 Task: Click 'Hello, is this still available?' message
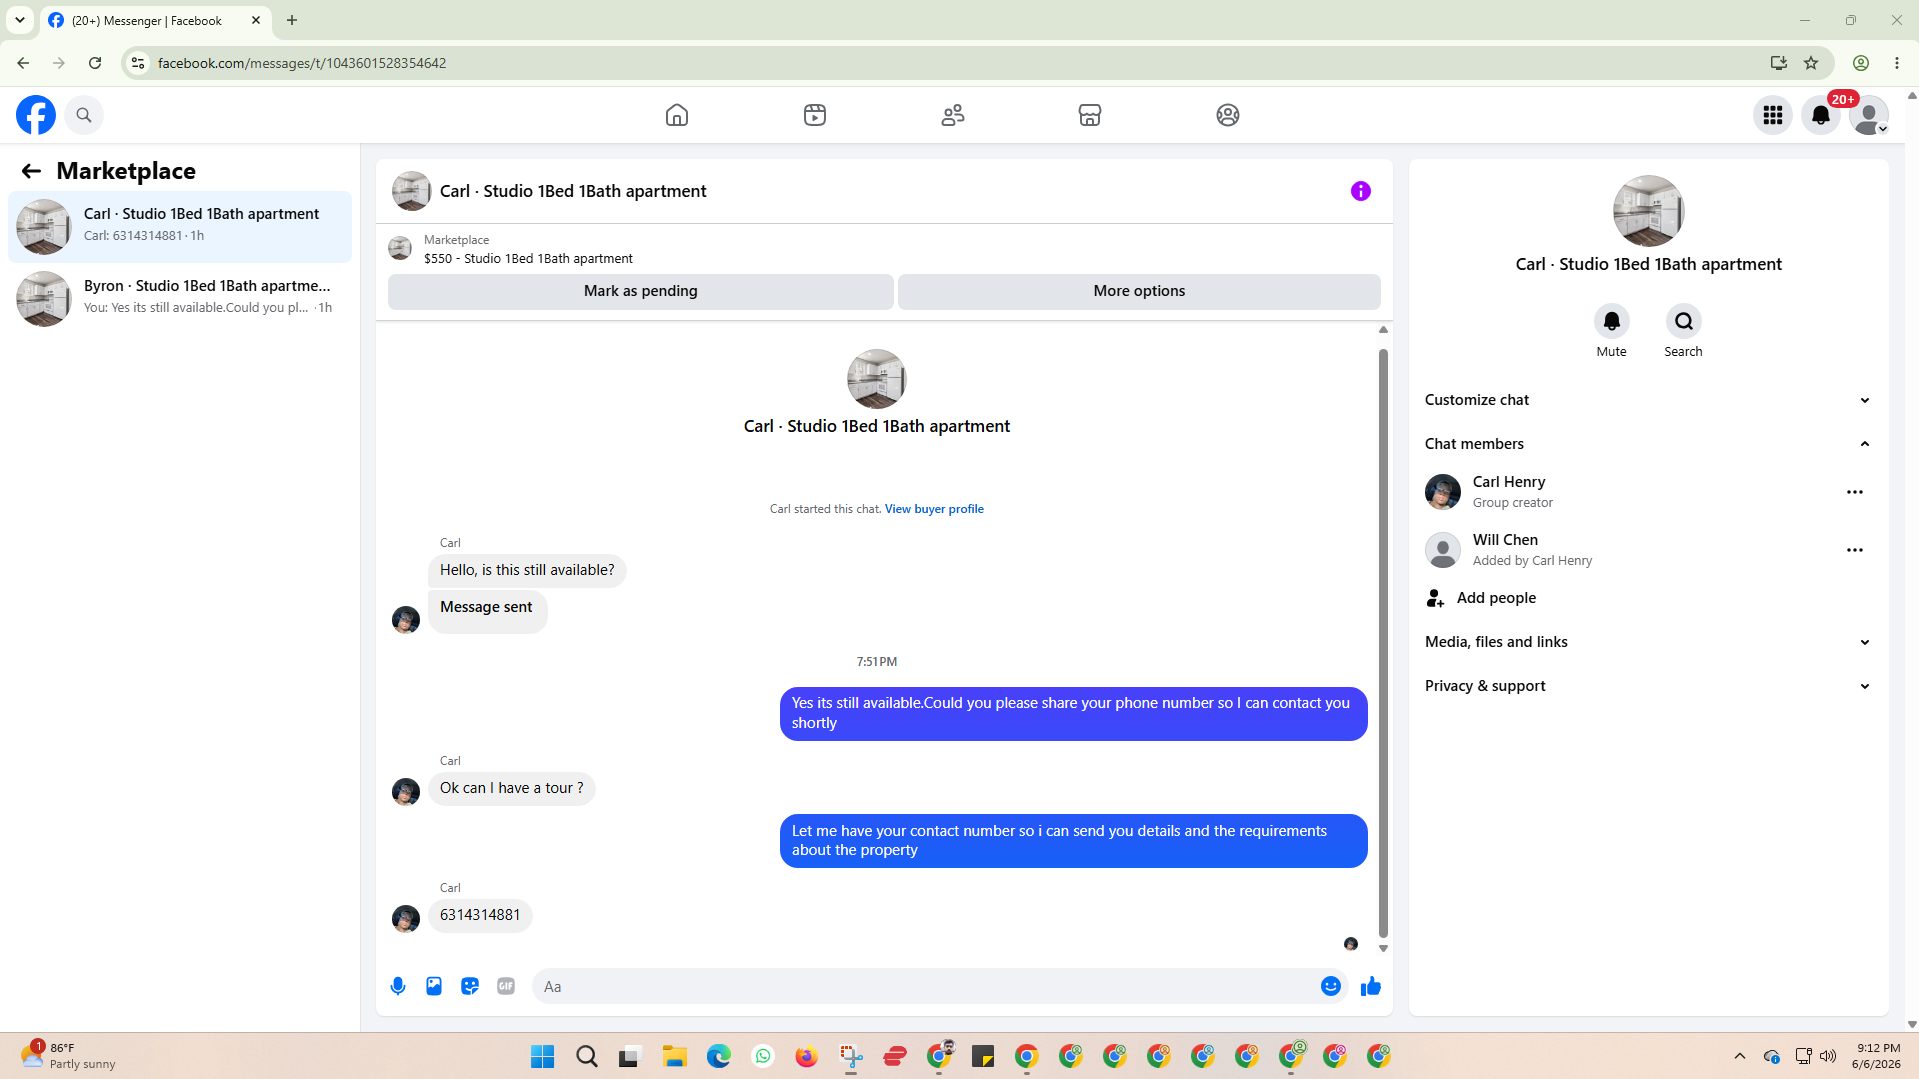(527, 570)
